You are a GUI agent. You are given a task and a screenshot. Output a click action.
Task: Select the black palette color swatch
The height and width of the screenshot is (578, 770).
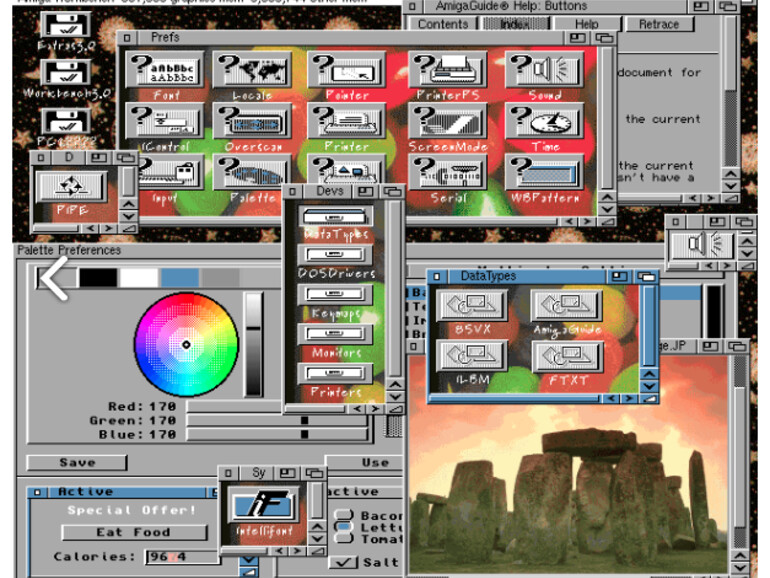(x=99, y=278)
